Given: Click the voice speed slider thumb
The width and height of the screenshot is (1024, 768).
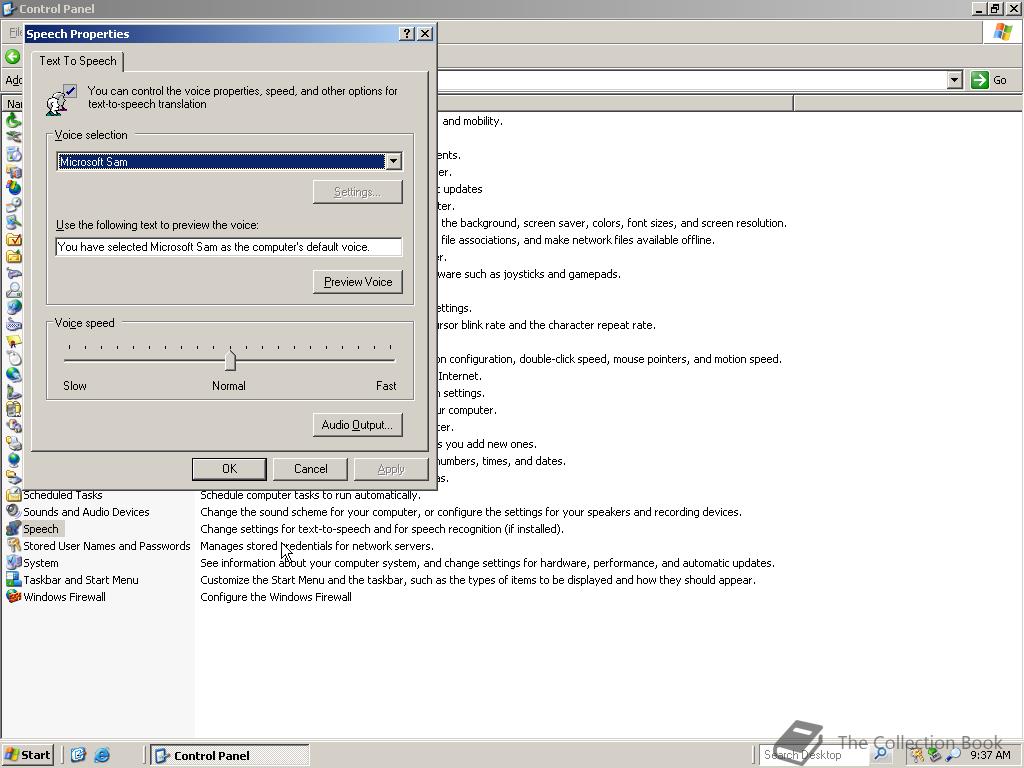Looking at the screenshot, I should tap(230, 360).
